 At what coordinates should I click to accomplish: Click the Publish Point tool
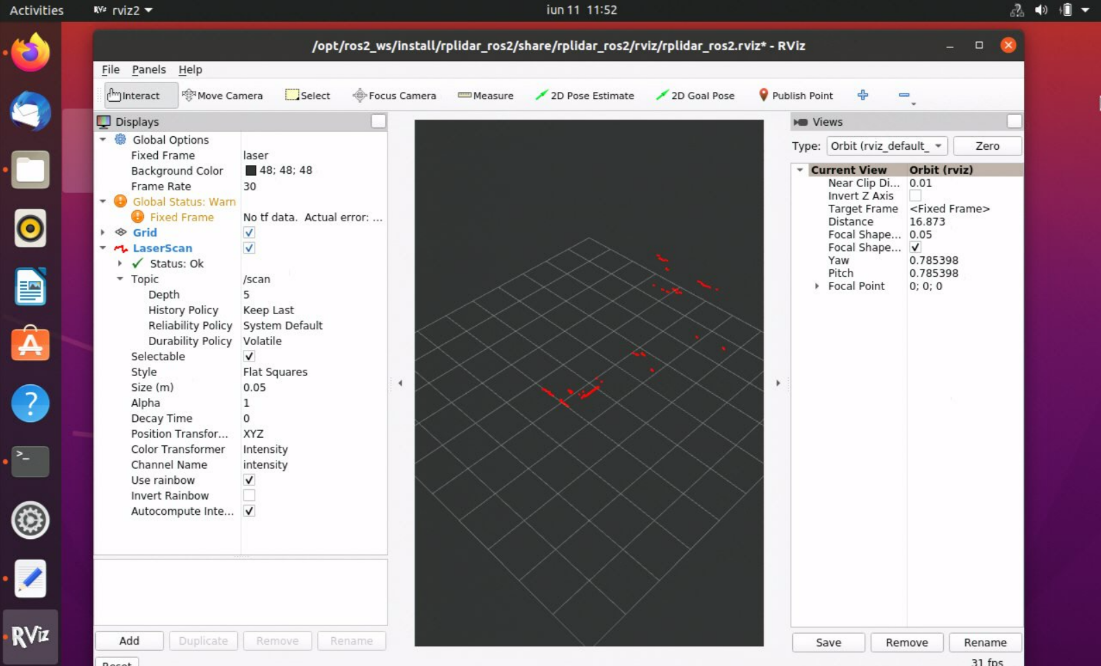(x=795, y=96)
